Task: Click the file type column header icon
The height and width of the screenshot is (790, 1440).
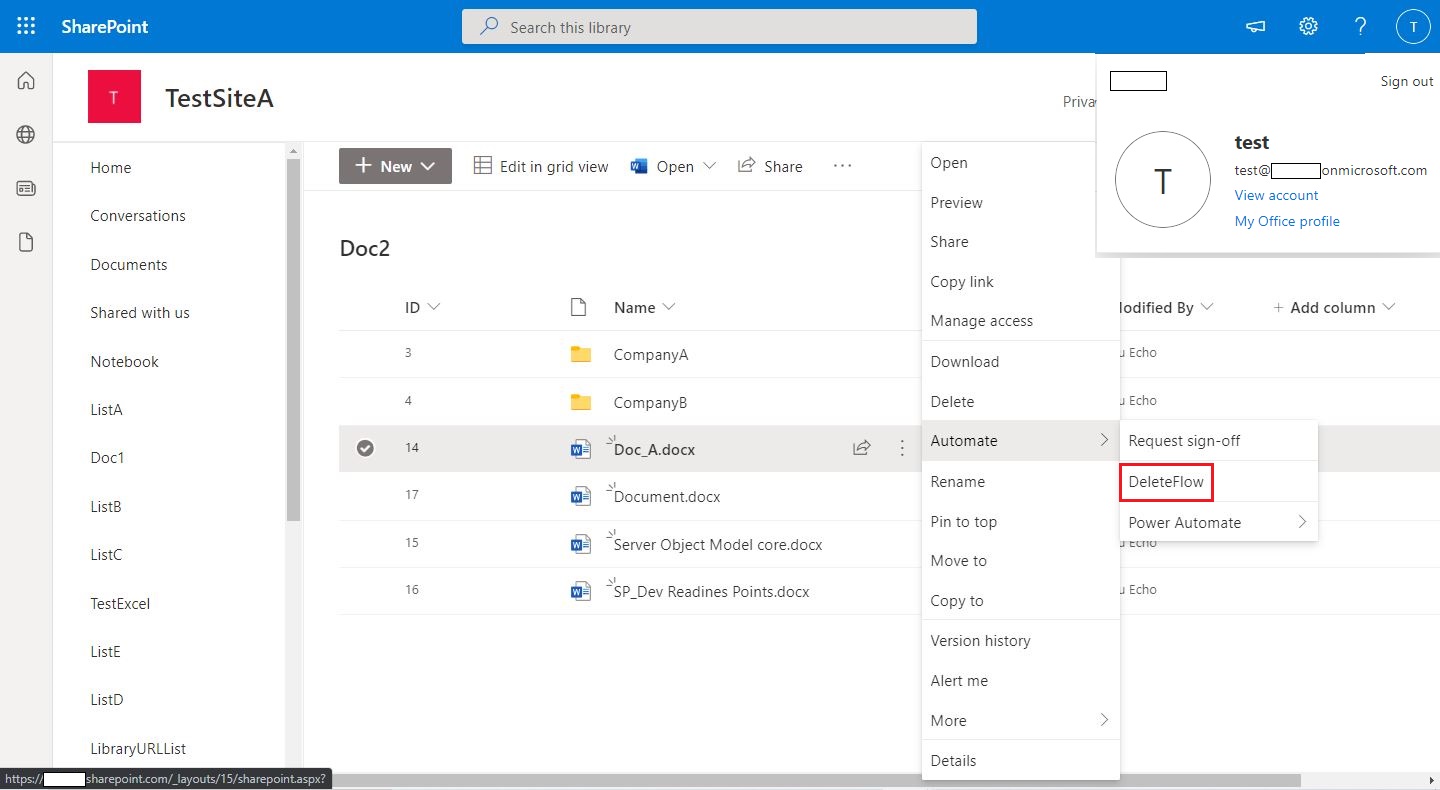Action: click(x=578, y=307)
